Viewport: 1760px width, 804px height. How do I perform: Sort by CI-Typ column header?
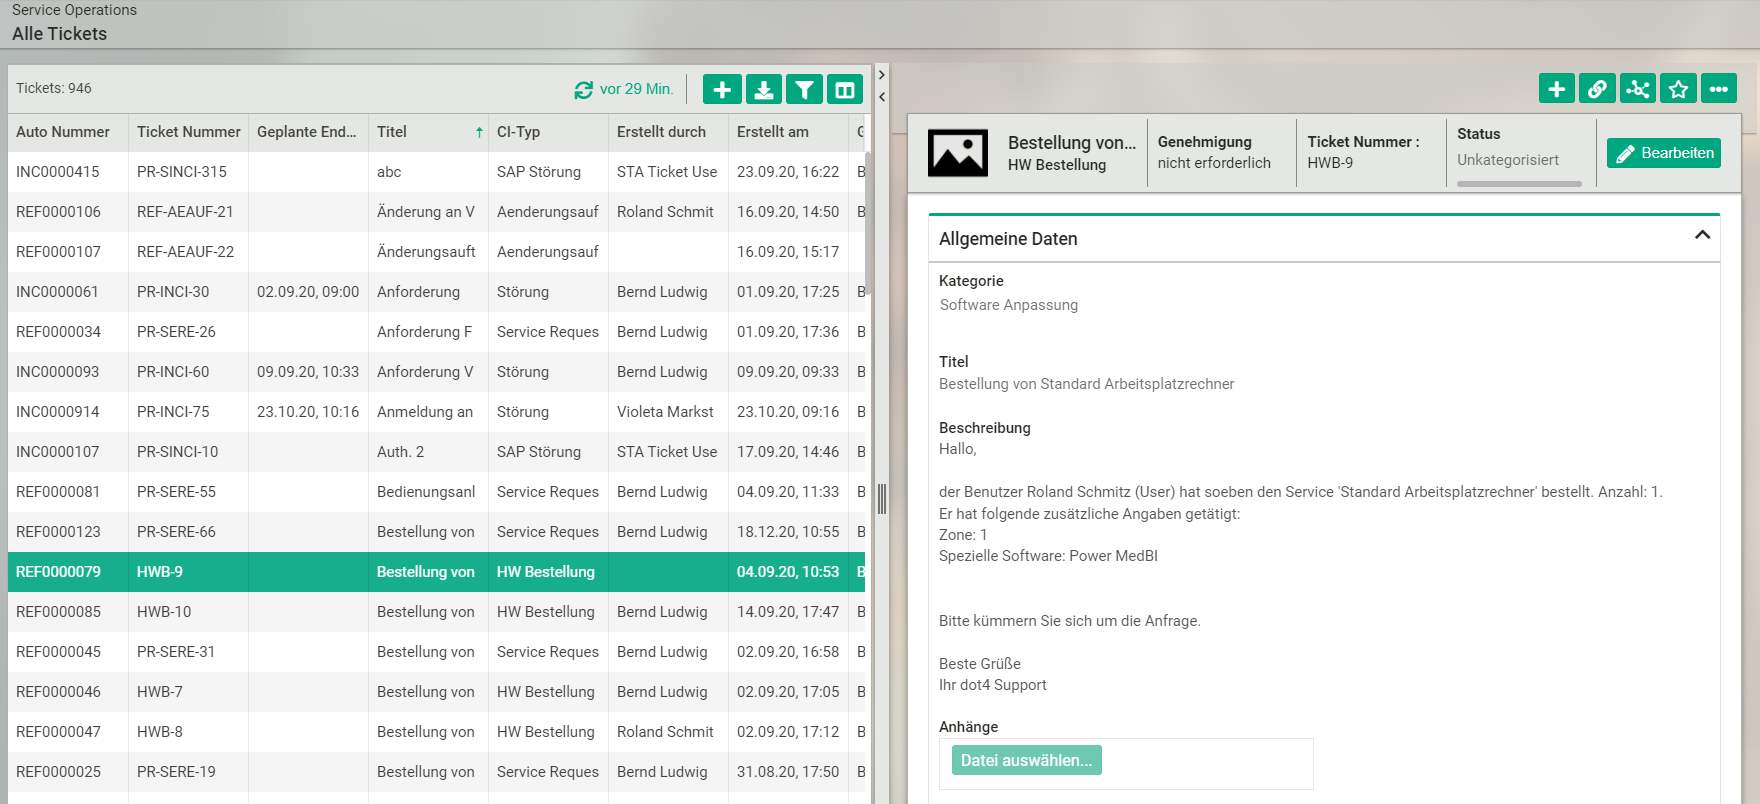548,132
